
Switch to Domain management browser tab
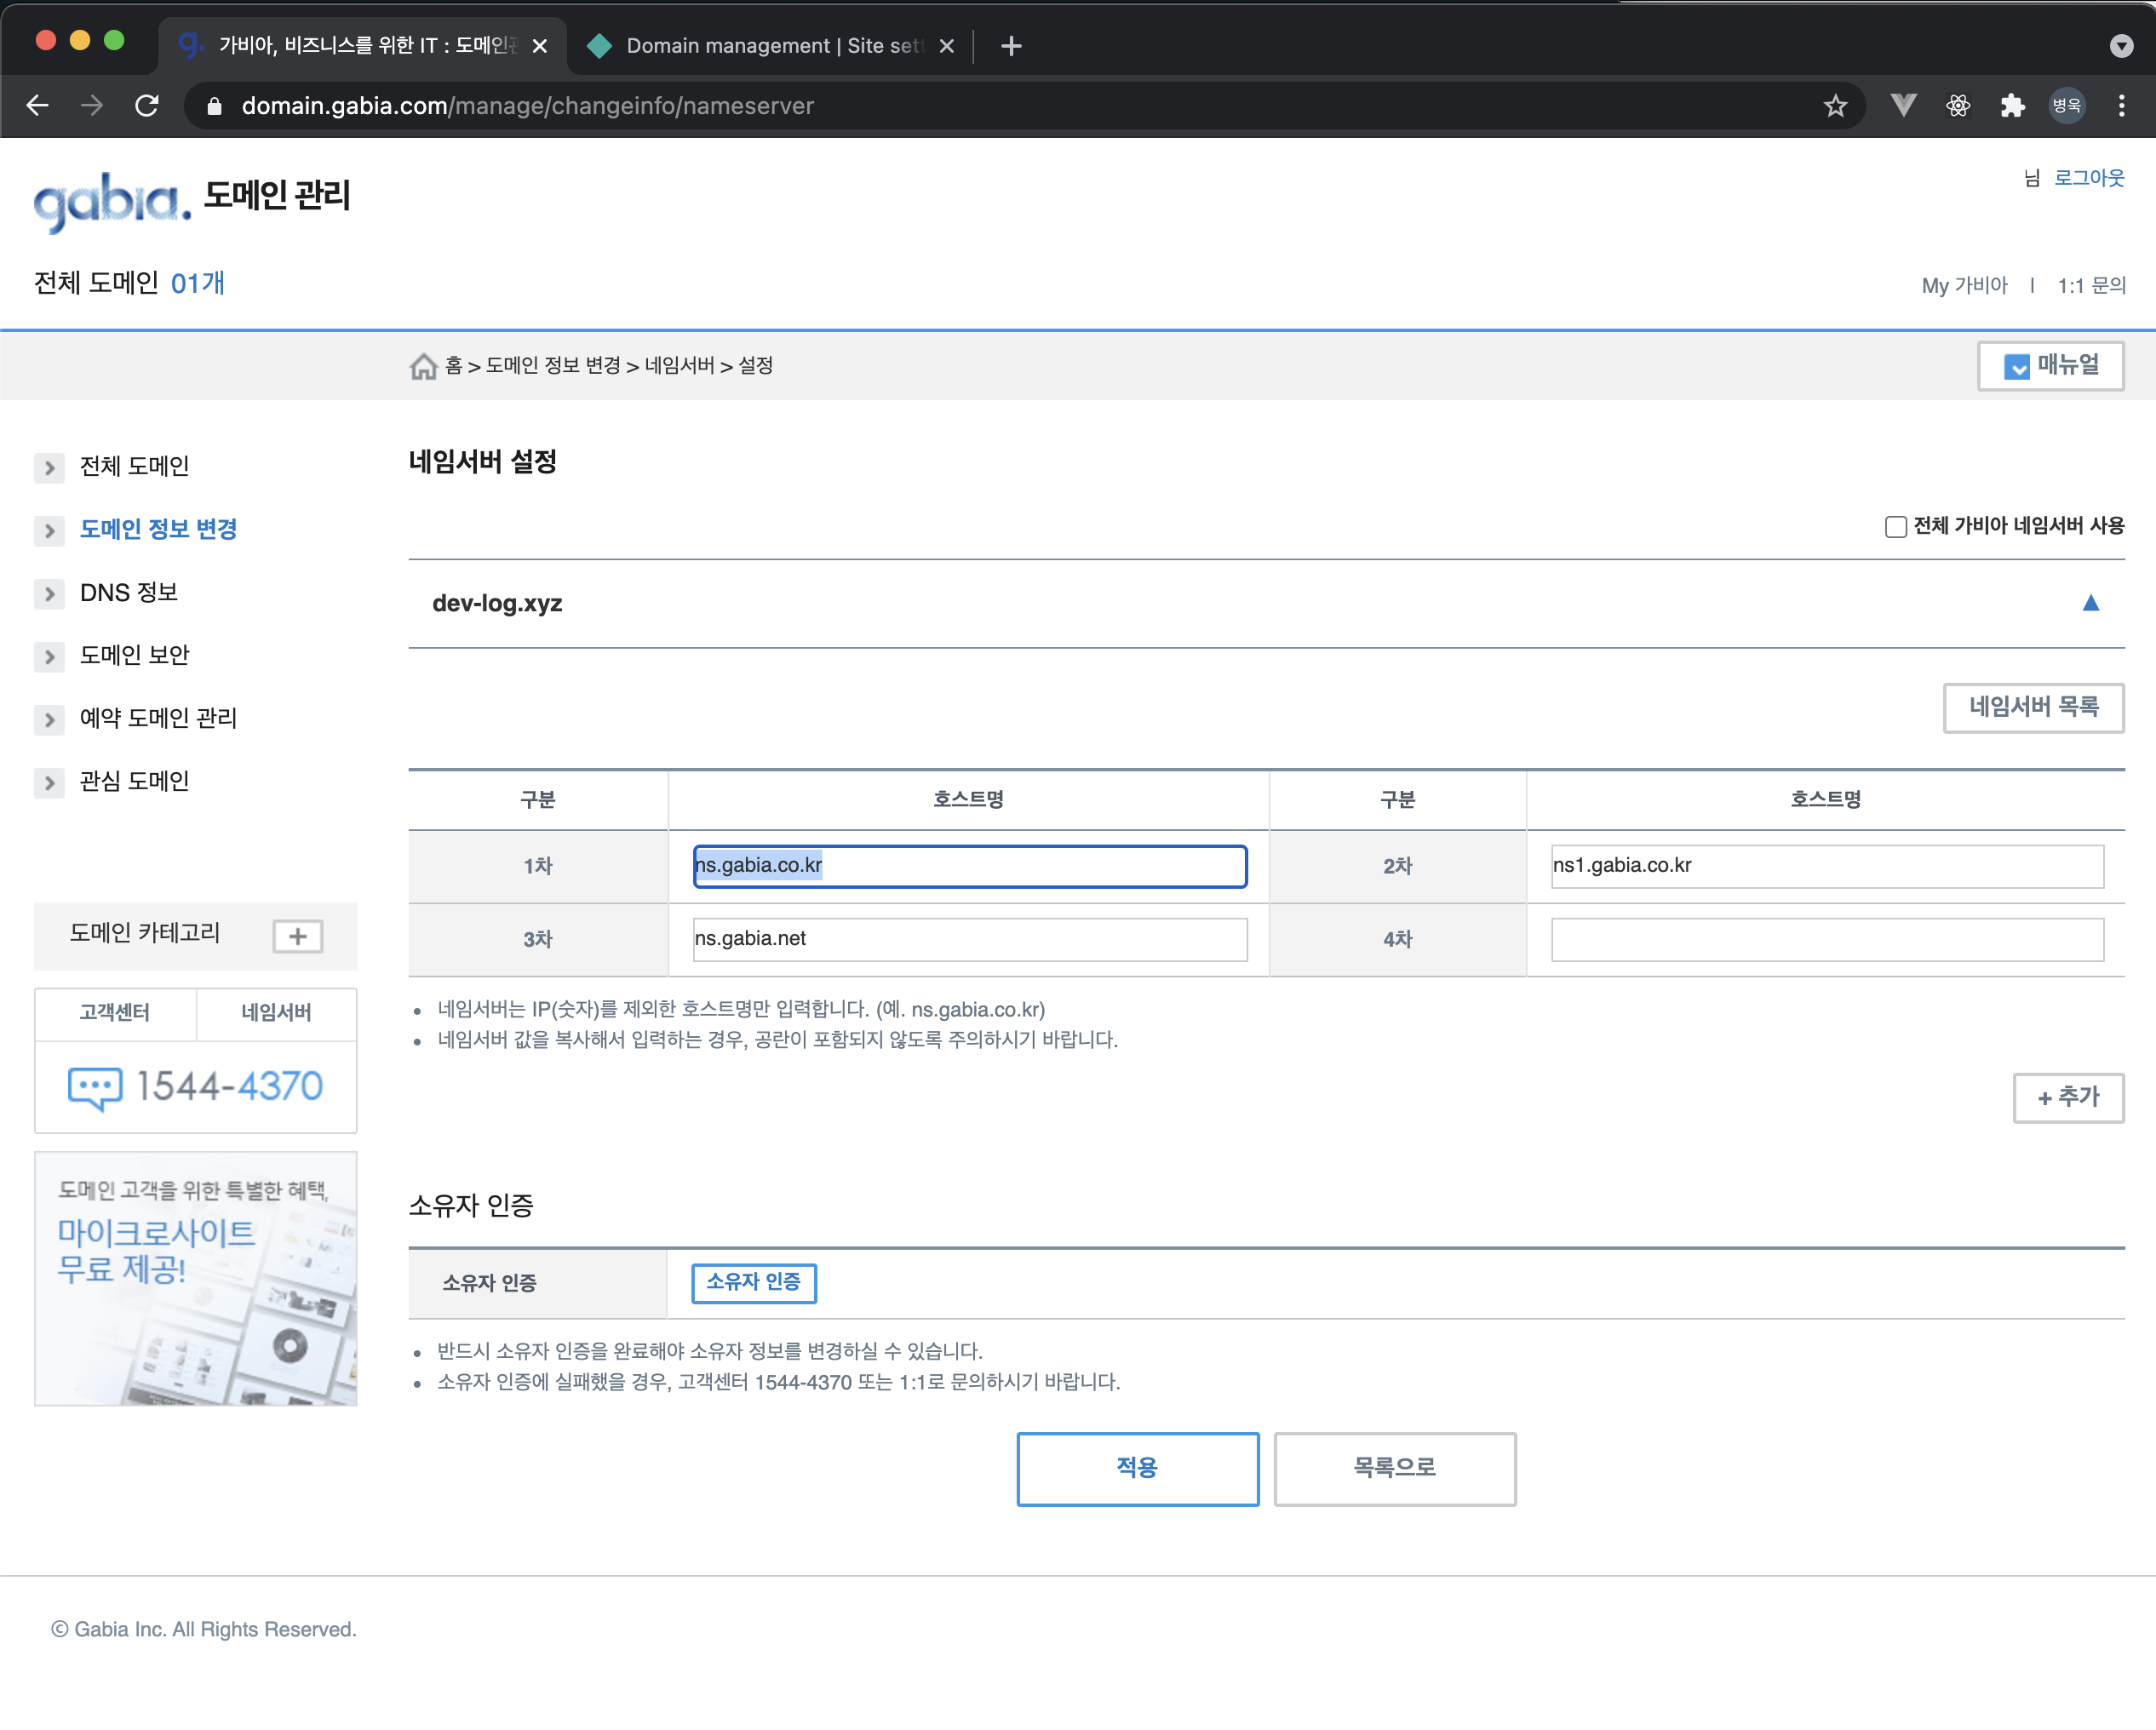point(770,46)
